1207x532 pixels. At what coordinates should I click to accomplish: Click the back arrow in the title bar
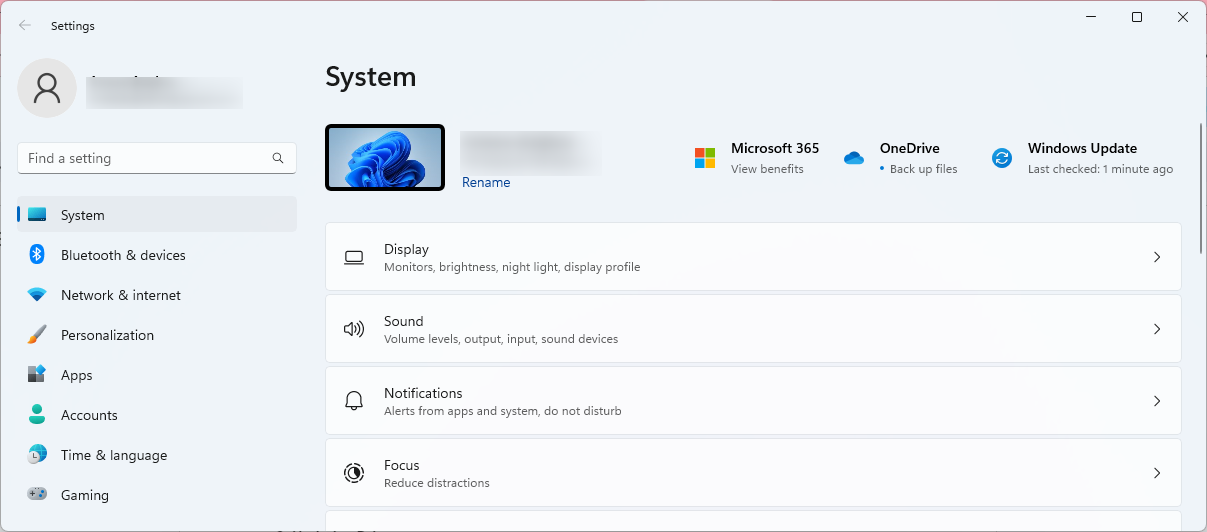25,26
